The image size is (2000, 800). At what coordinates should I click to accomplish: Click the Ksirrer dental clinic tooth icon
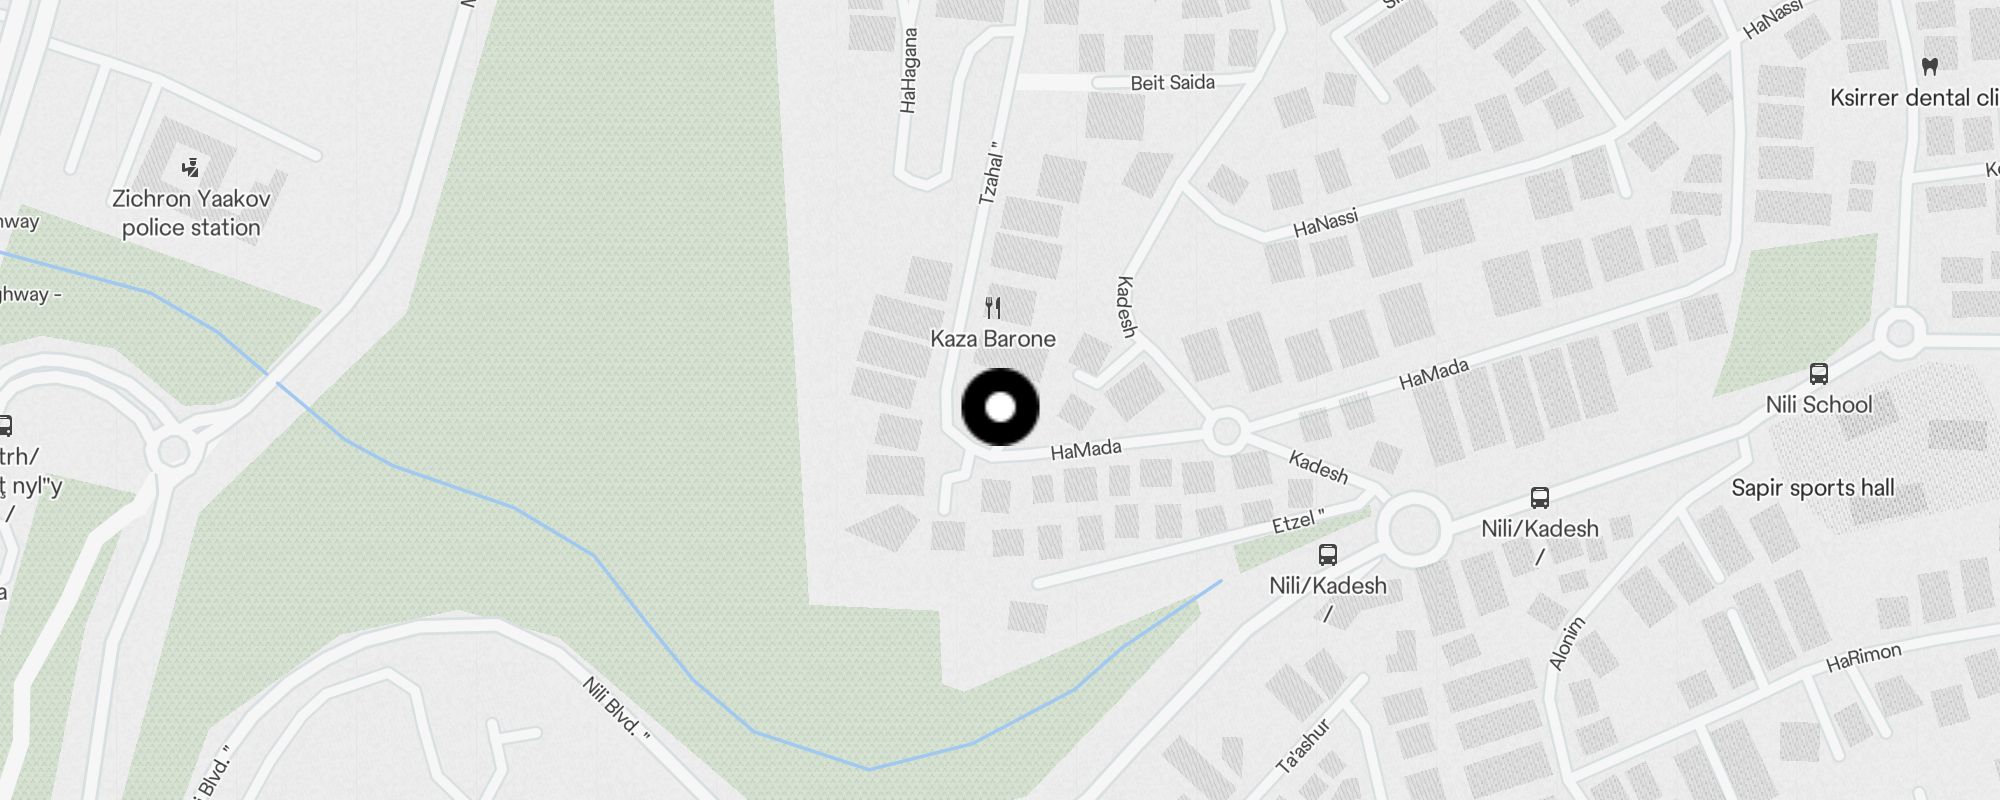pos(1930,66)
